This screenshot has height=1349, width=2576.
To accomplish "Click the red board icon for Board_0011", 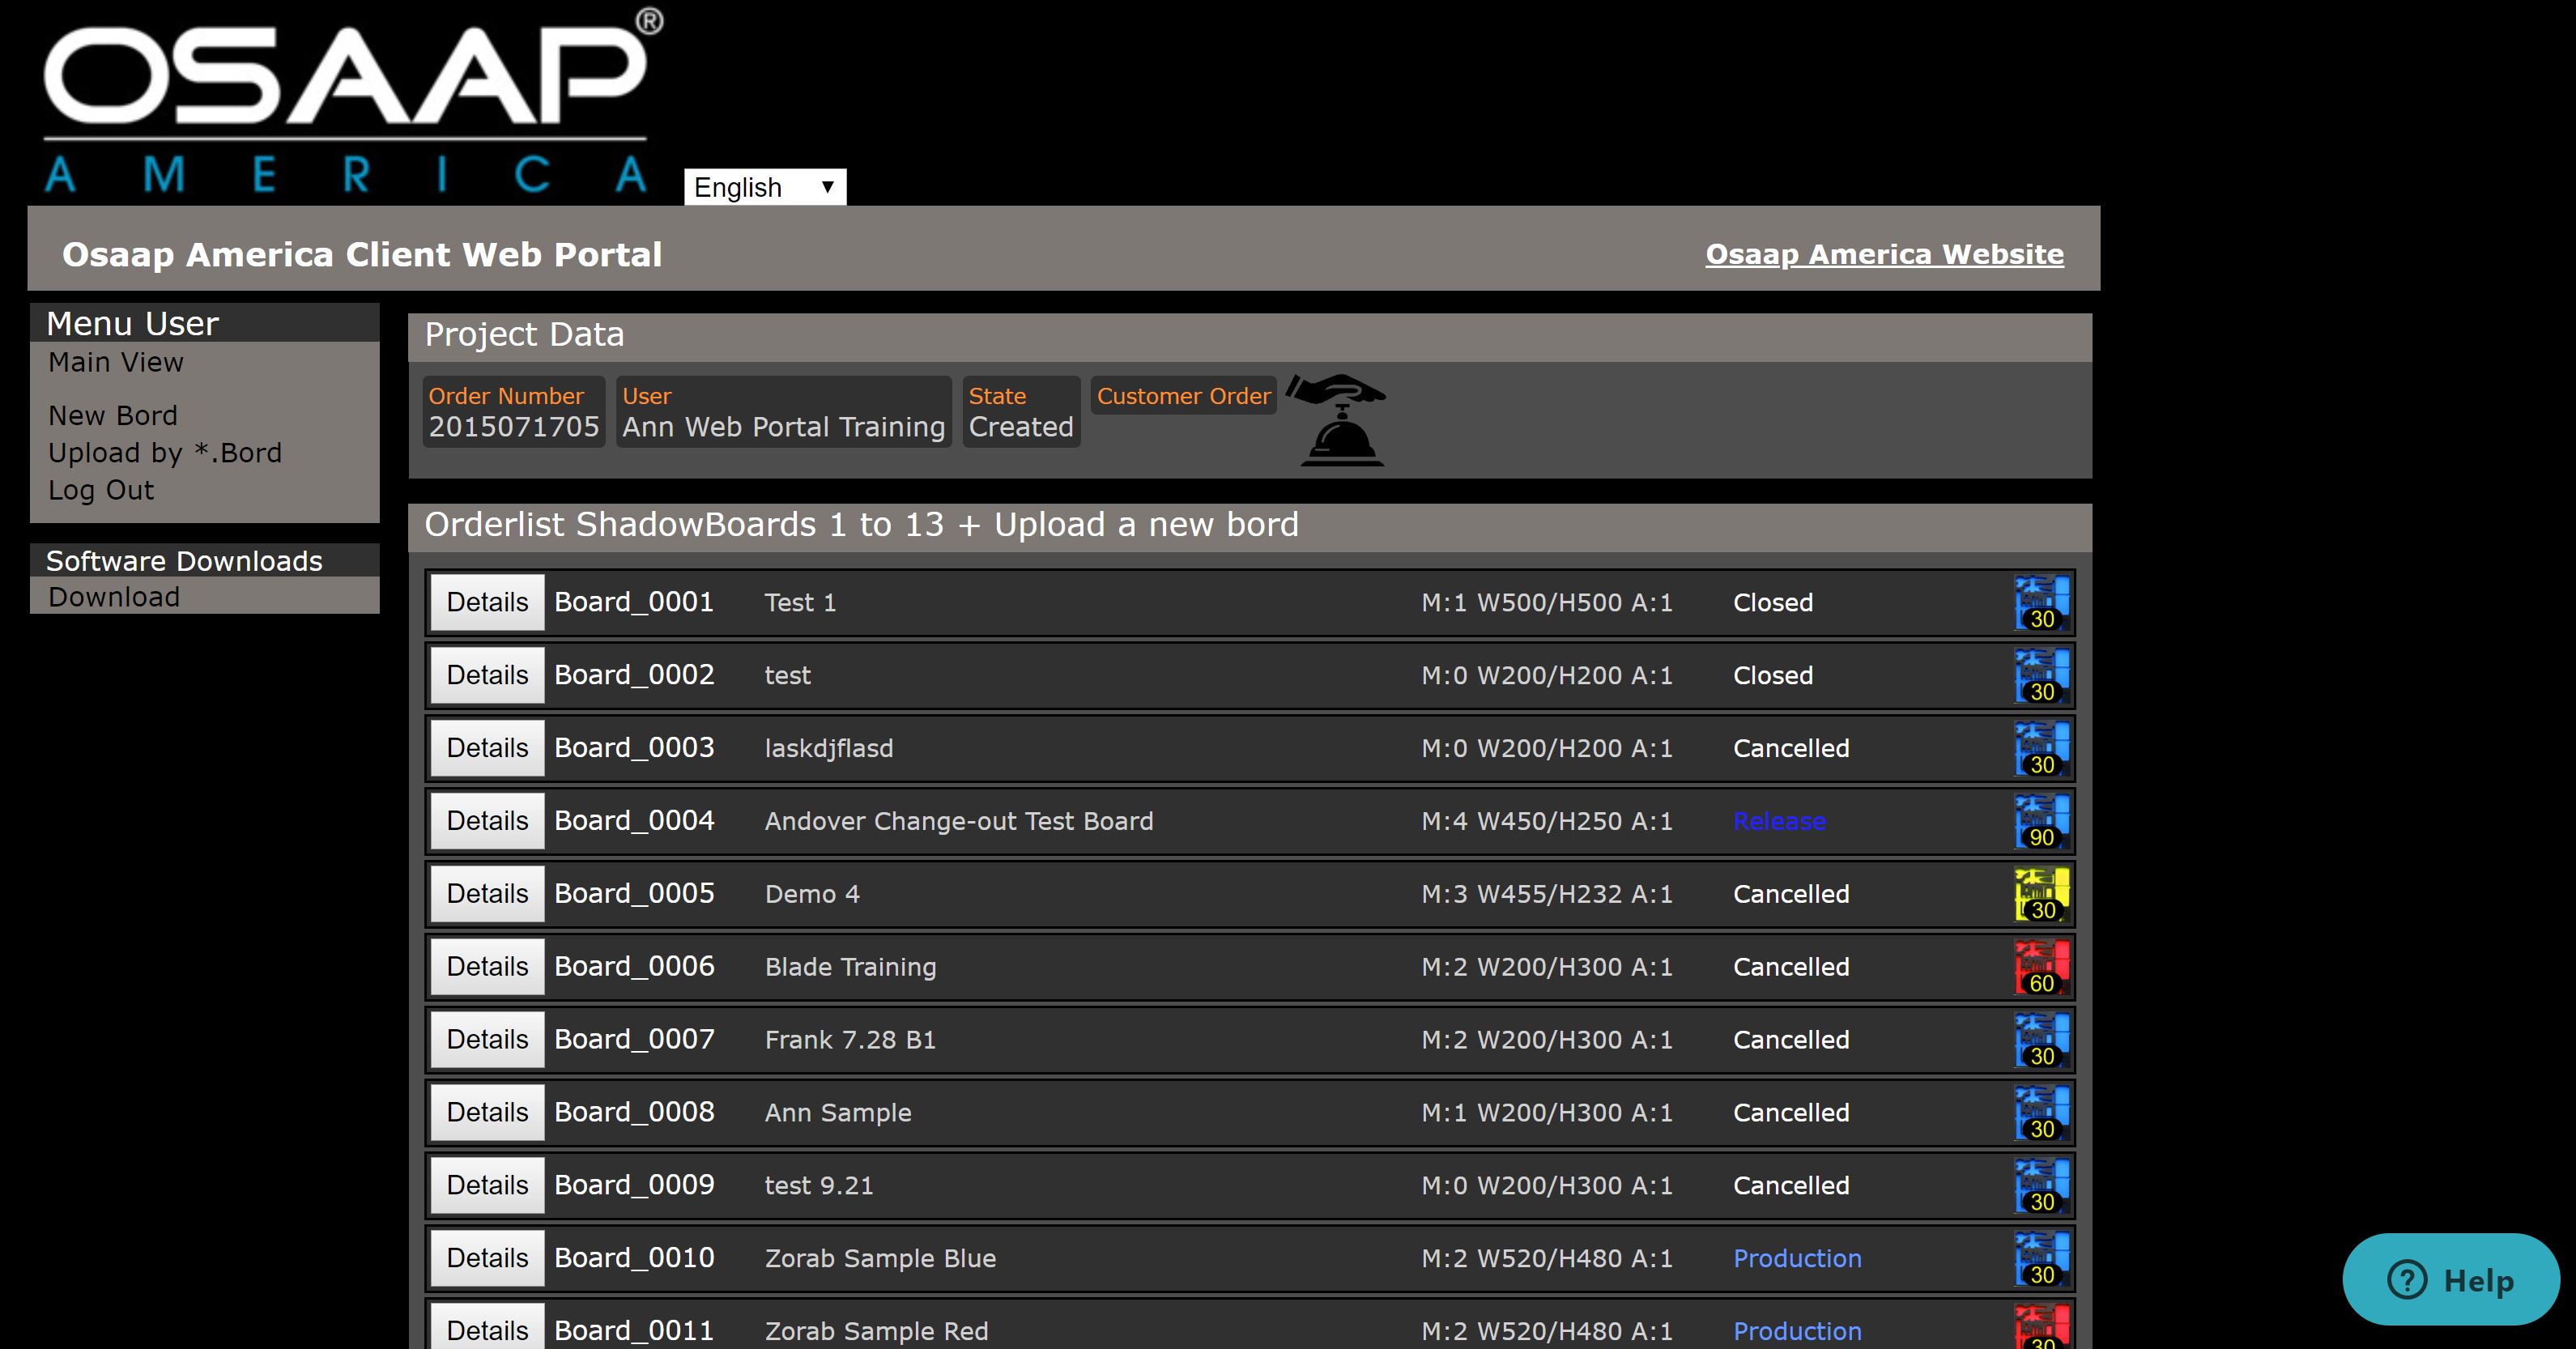I will point(2041,1327).
